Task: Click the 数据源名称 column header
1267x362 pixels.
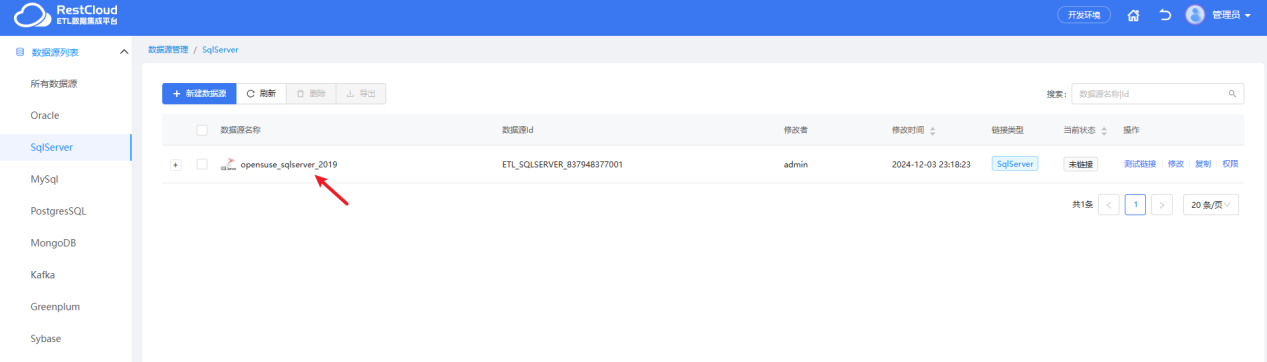Action: click(x=240, y=130)
